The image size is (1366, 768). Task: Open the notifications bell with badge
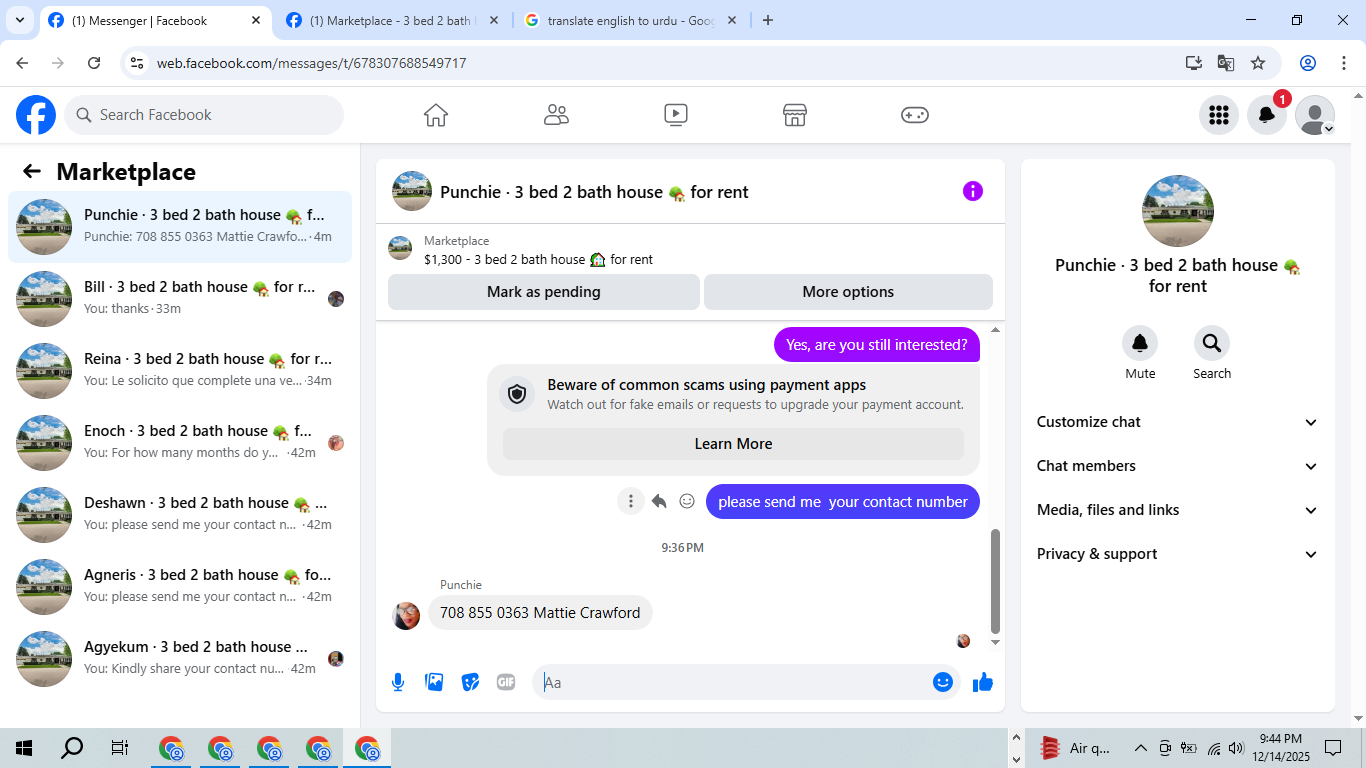(1267, 115)
